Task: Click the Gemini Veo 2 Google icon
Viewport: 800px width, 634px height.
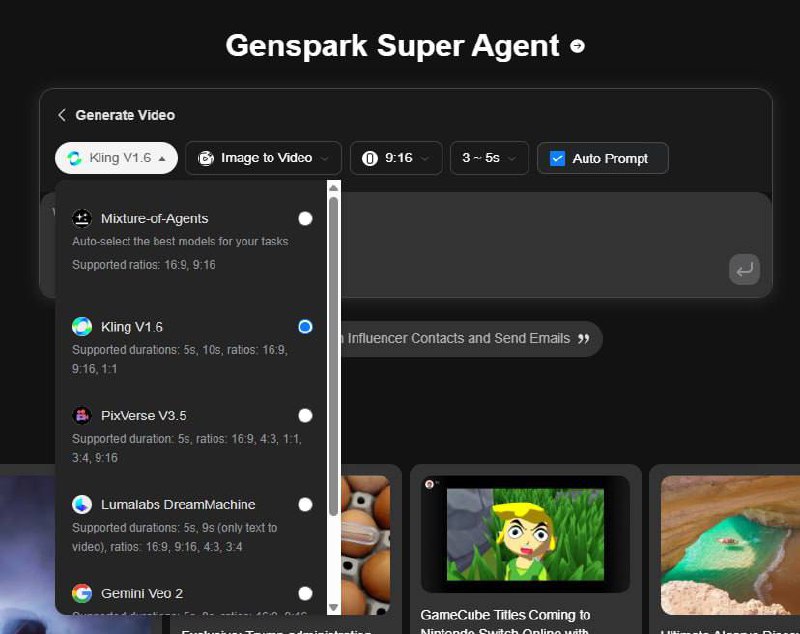Action: (82, 593)
